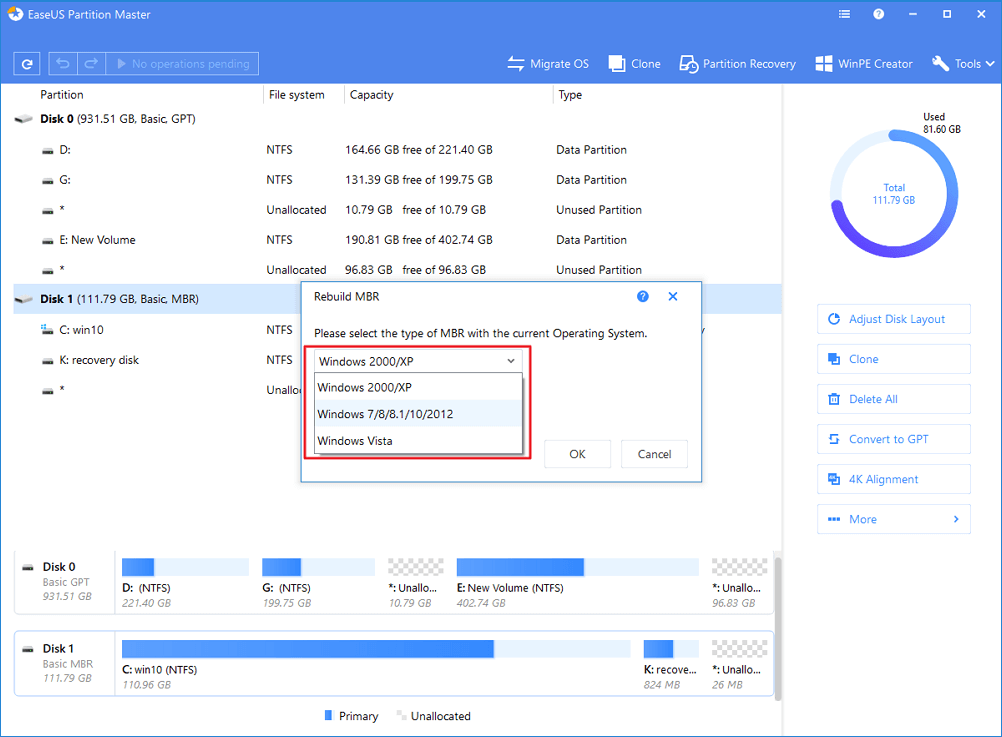The image size is (1002, 737).
Task: Click Cancel in Rebuild MBR dialog
Action: click(x=654, y=454)
